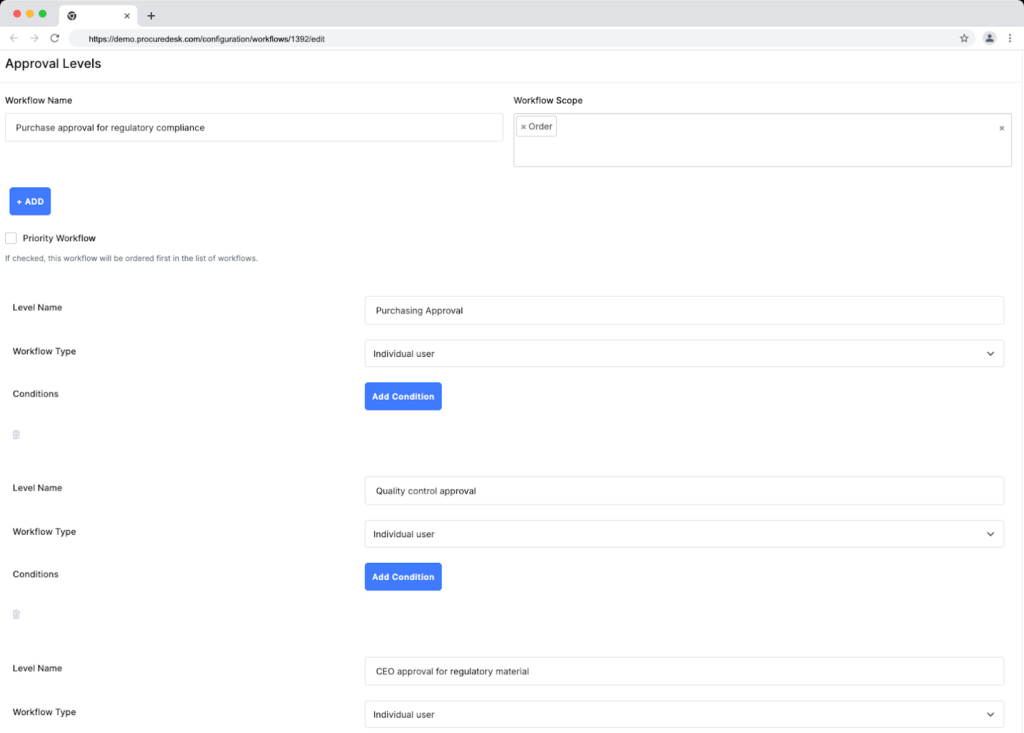Screen dimensions: 1024x733
Task: Select the active browser tab
Action: (98, 16)
